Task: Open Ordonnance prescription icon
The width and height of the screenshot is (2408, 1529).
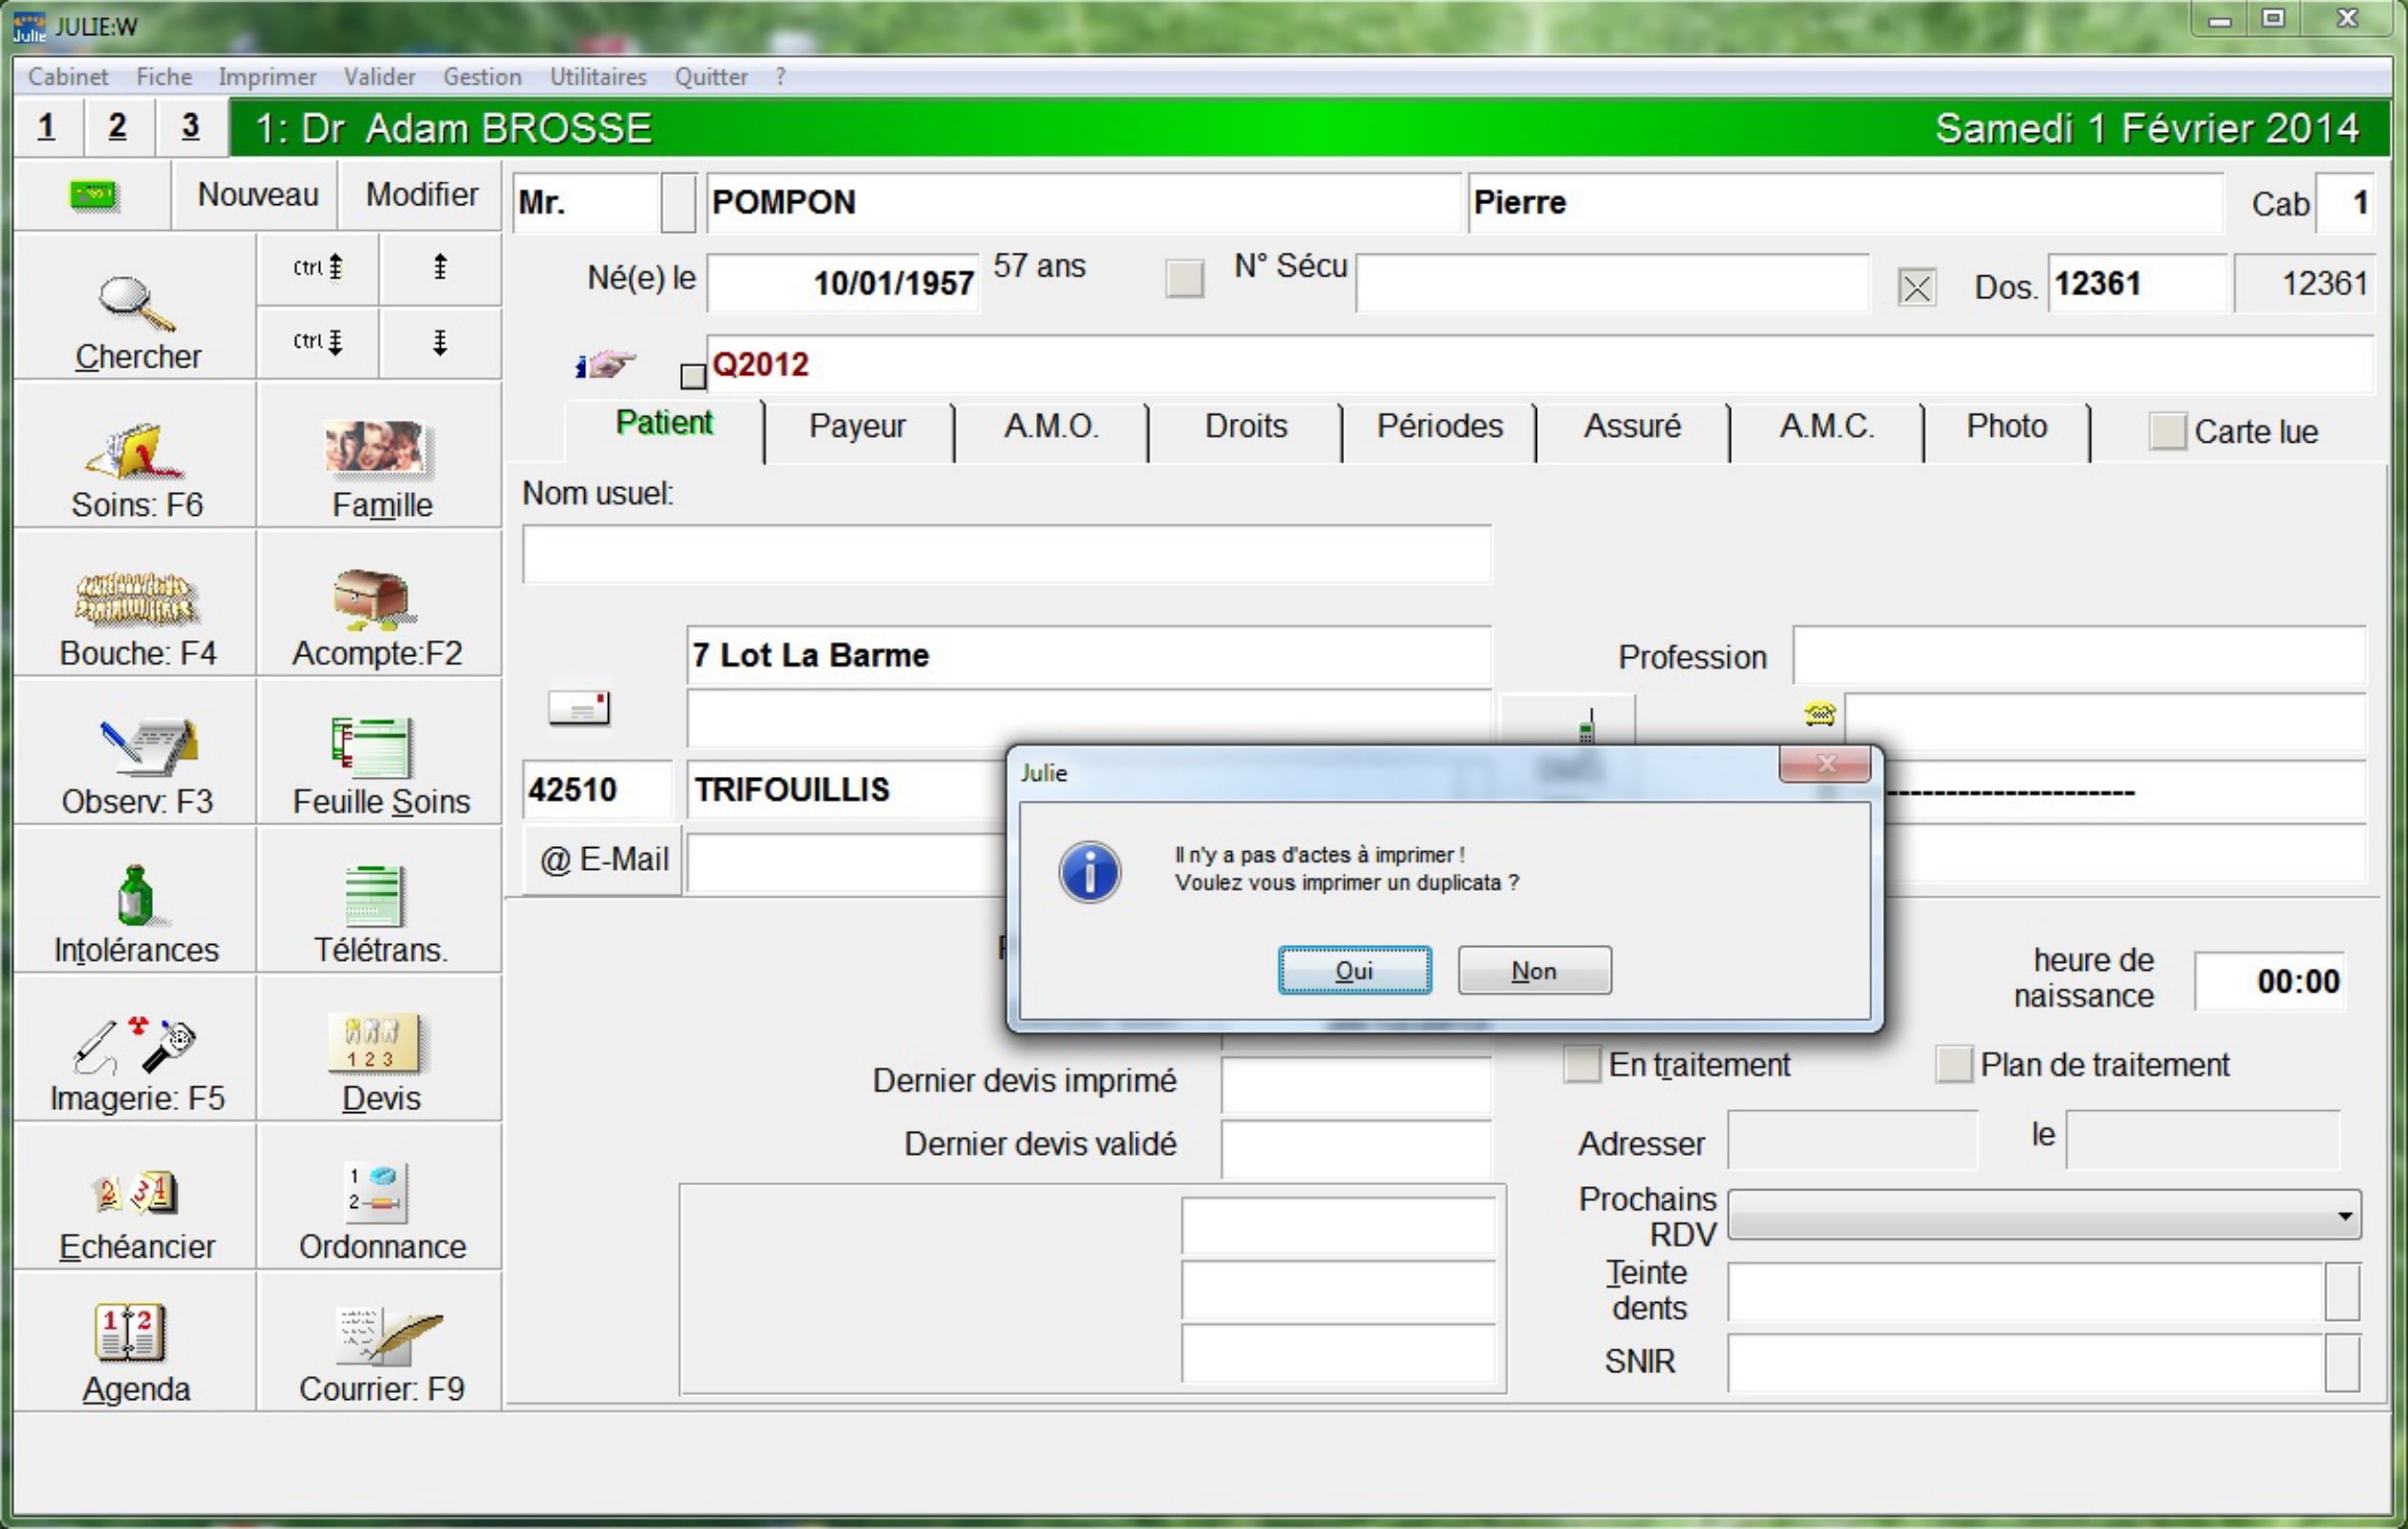Action: 378,1194
